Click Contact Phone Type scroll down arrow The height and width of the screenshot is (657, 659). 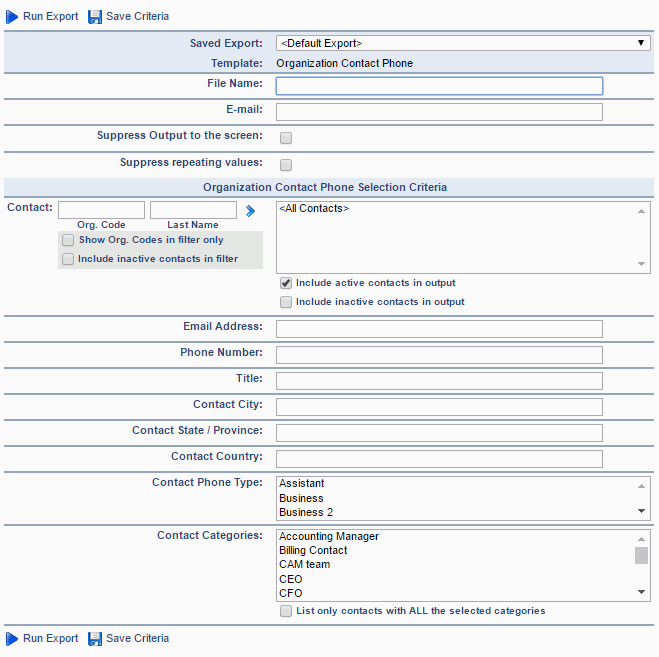[x=641, y=511]
